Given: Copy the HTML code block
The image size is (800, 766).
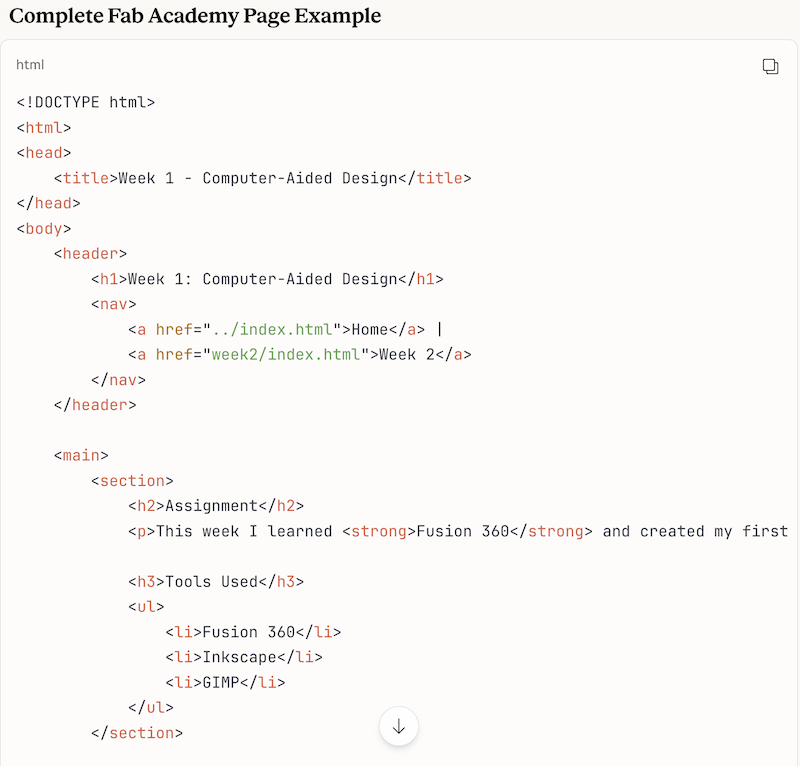Looking at the screenshot, I should coord(770,66).
